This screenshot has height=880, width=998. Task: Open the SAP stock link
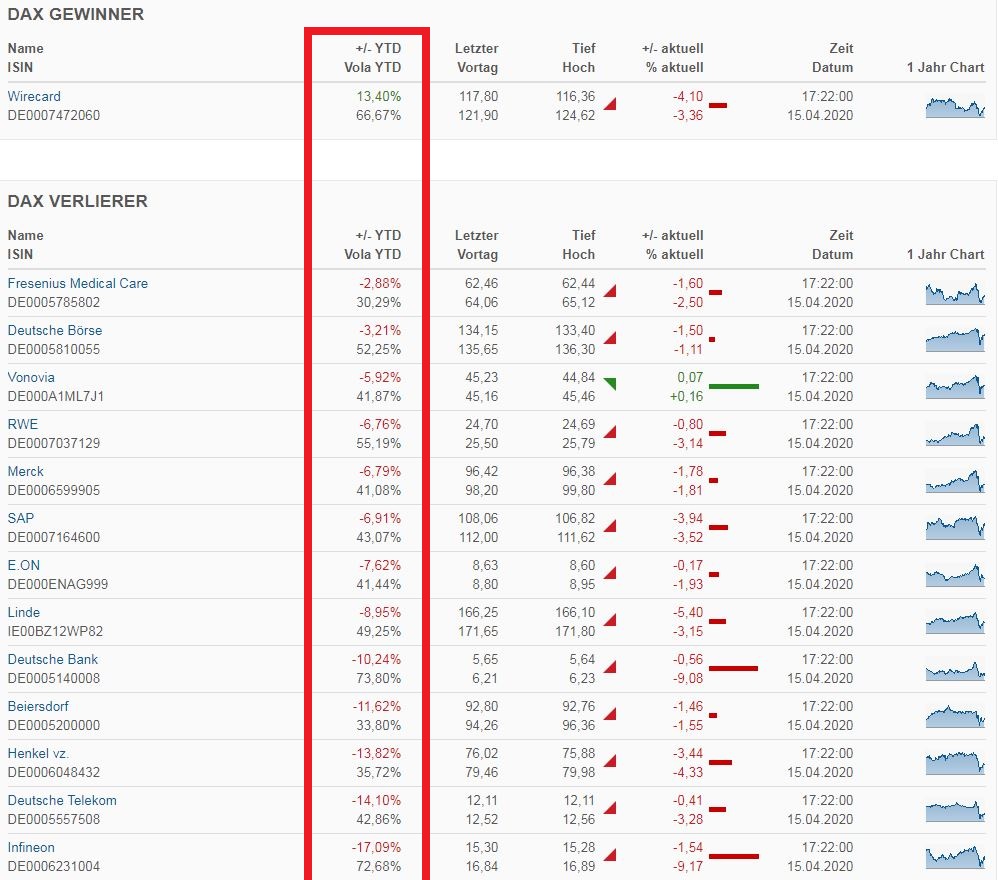coord(21,519)
